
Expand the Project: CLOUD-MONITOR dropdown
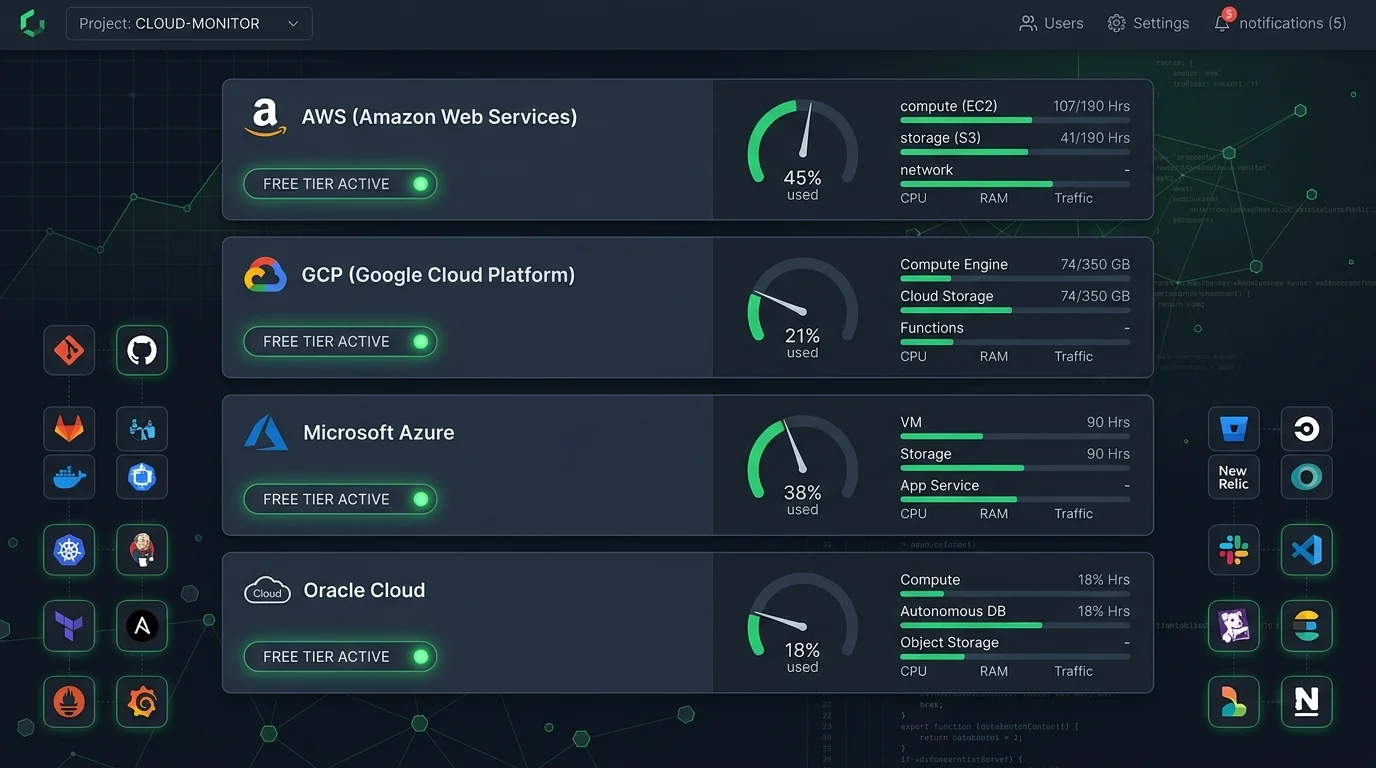[189, 24]
